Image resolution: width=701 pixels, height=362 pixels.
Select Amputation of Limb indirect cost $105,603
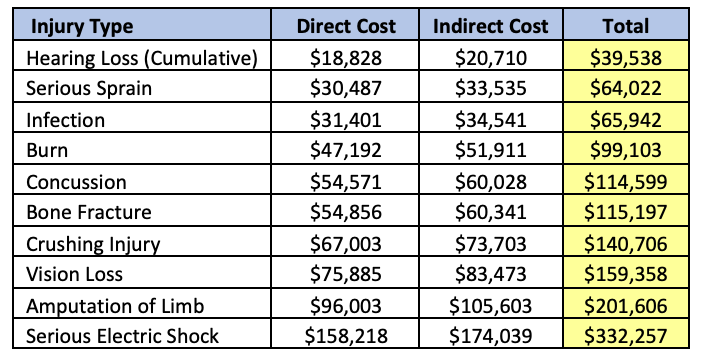pos(491,303)
